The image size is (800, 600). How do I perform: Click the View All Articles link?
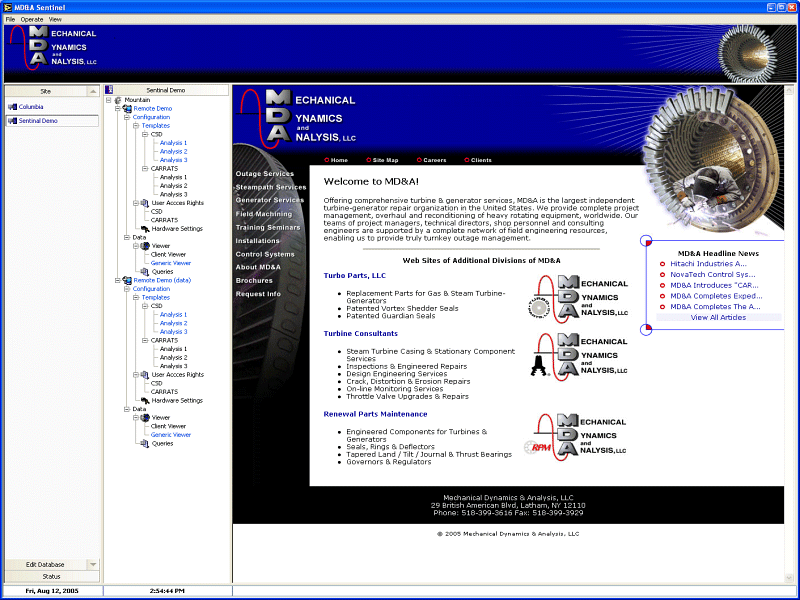point(718,317)
